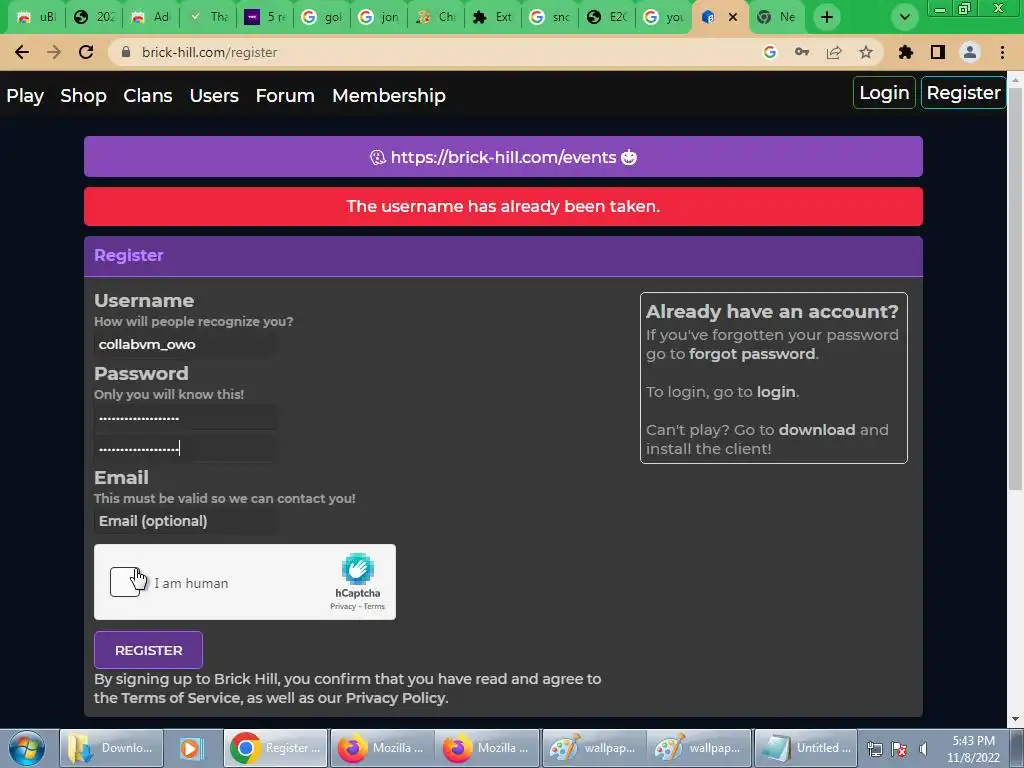Image resolution: width=1024 pixels, height=768 pixels.
Task: Open the saved passwords key icon
Action: click(802, 52)
